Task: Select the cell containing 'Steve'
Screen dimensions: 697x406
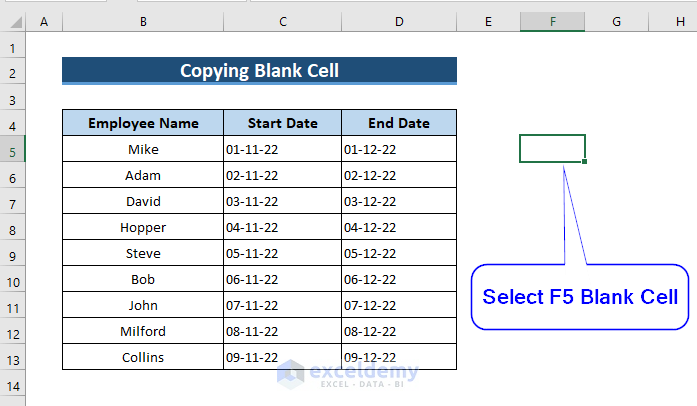Action: click(x=143, y=253)
